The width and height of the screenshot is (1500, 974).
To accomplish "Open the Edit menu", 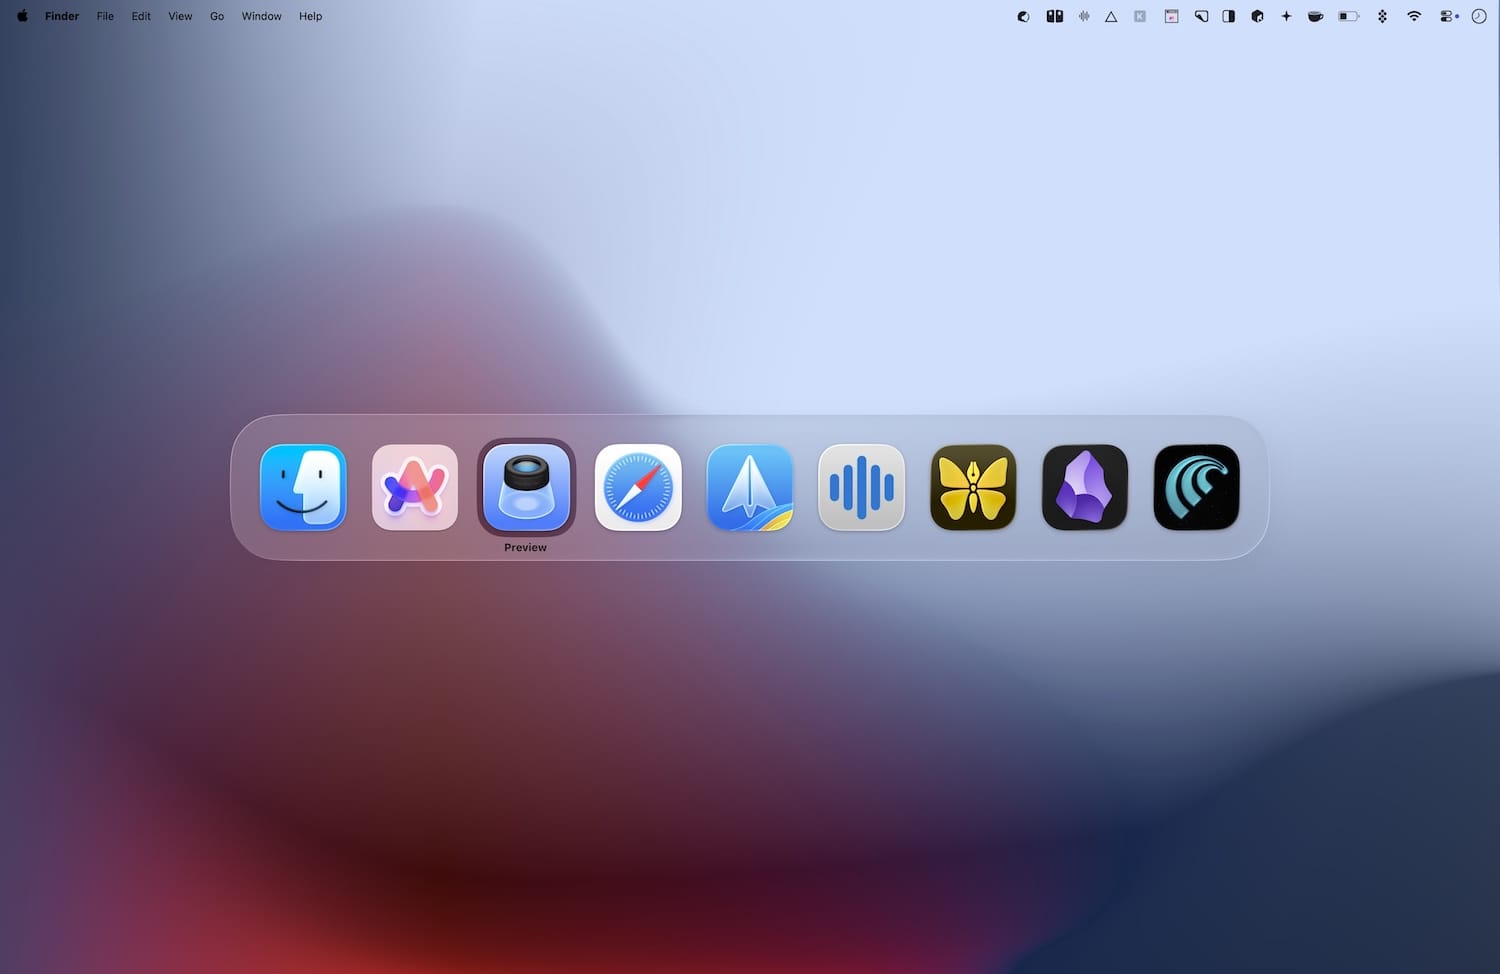I will [141, 16].
